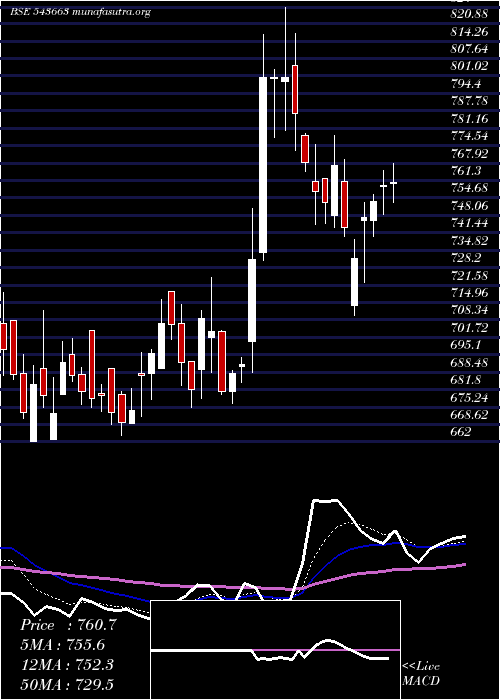Click the 754.68 axis label
Viewport: 500px width, 700px height.
click(x=469, y=188)
